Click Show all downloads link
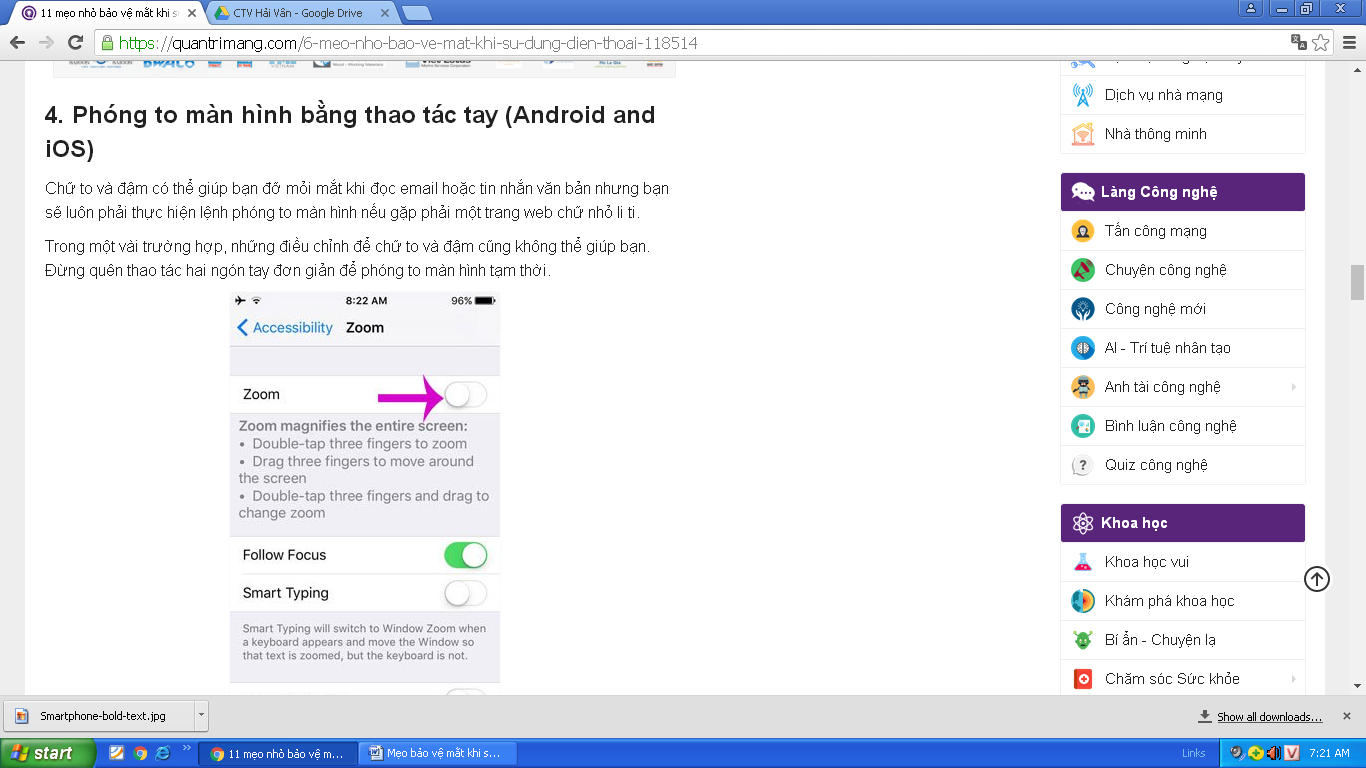This screenshot has width=1366, height=768. pos(1268,717)
